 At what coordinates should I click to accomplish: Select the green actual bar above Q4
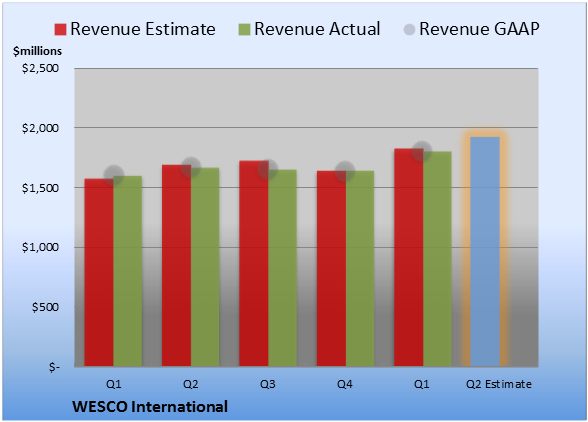click(x=360, y=269)
